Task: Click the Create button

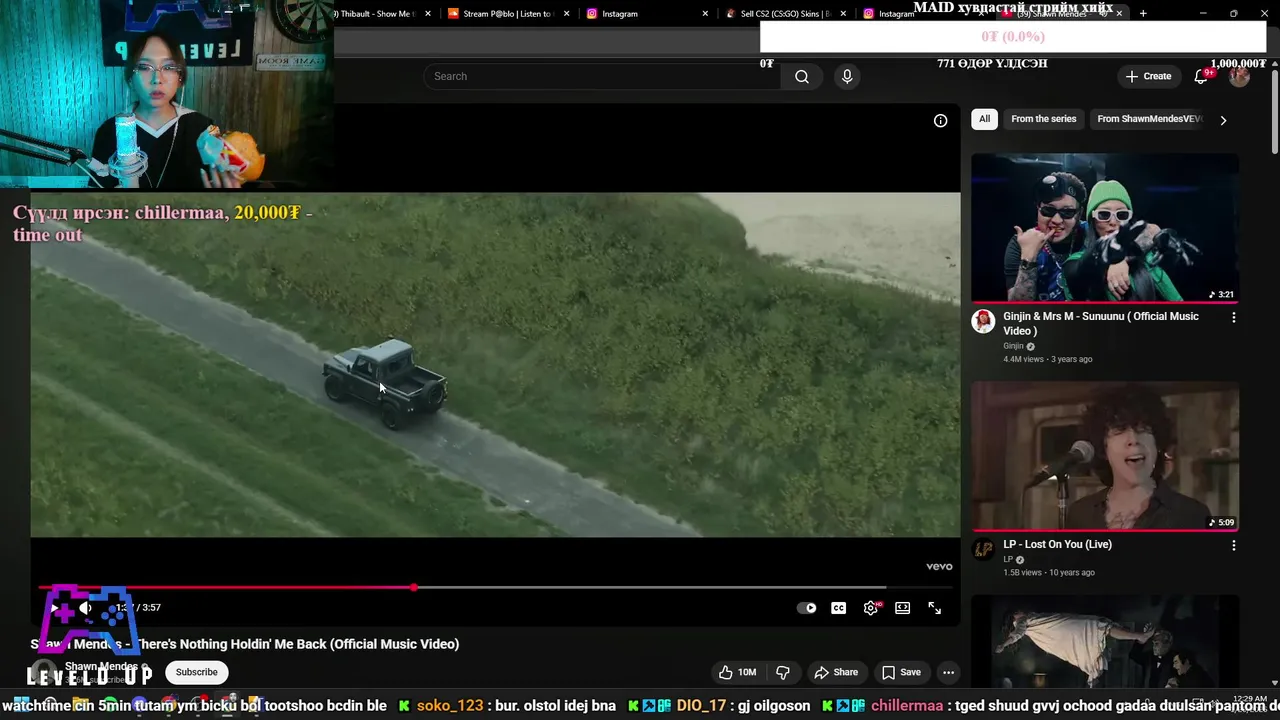Action: [1148, 76]
